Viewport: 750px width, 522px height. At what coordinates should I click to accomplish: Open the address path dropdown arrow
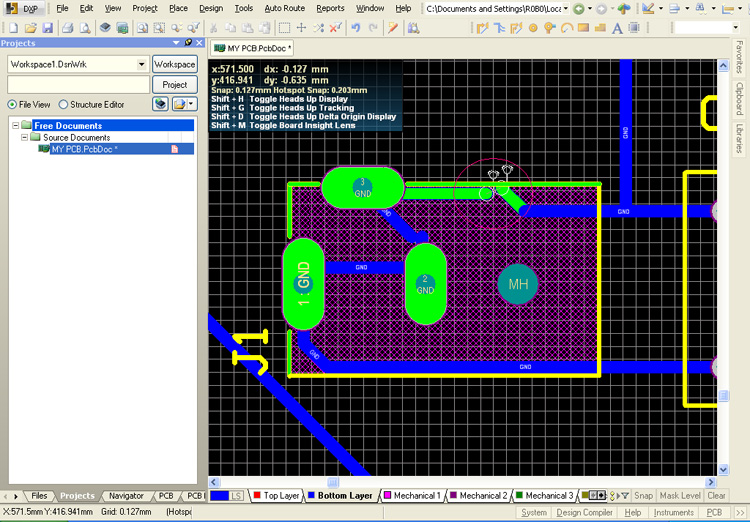click(566, 8)
